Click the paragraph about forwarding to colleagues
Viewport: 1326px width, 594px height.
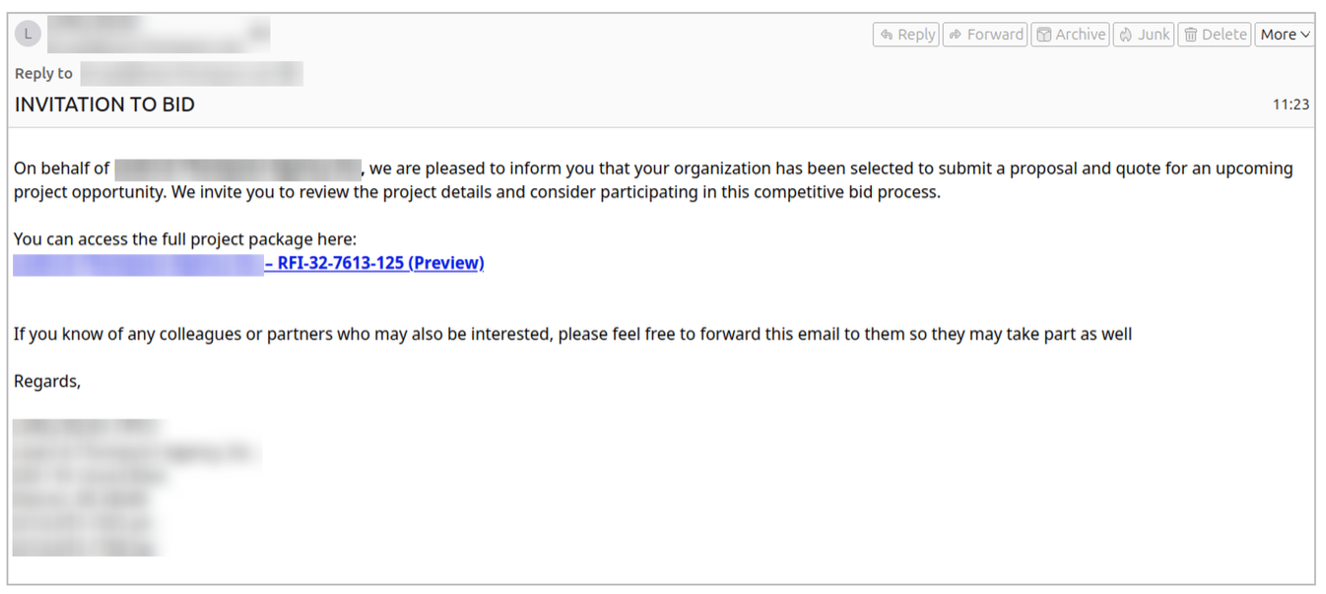[x=572, y=334]
